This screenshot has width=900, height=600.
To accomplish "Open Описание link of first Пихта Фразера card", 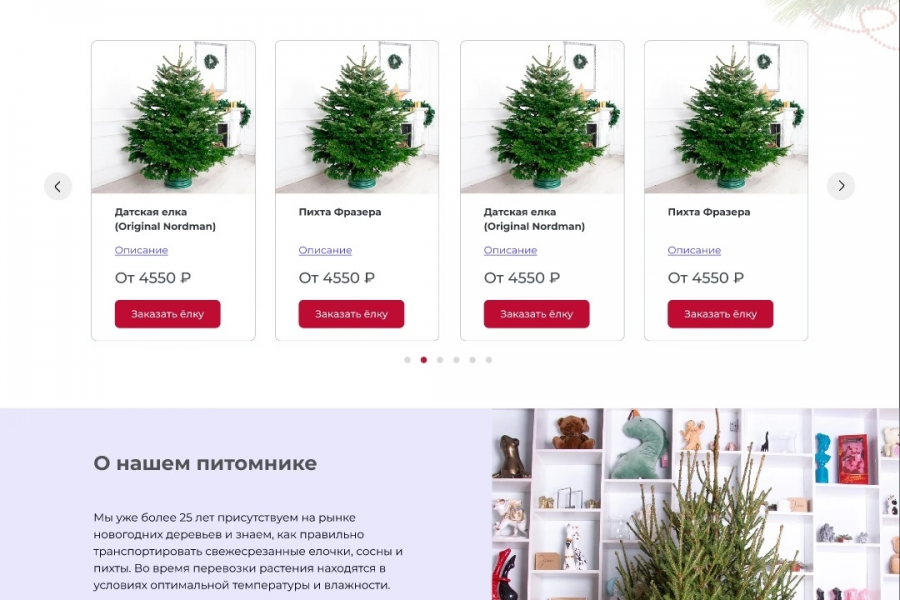I will click(x=325, y=250).
